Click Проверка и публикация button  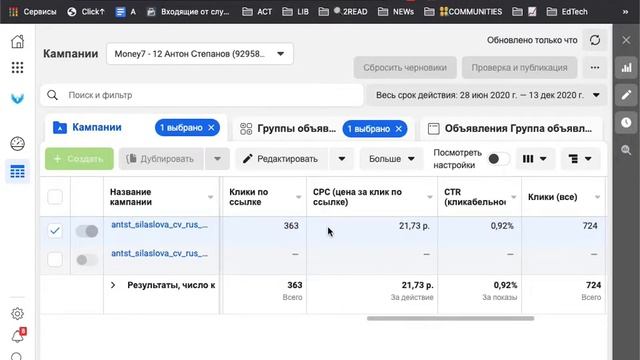pyautogui.click(x=519, y=68)
